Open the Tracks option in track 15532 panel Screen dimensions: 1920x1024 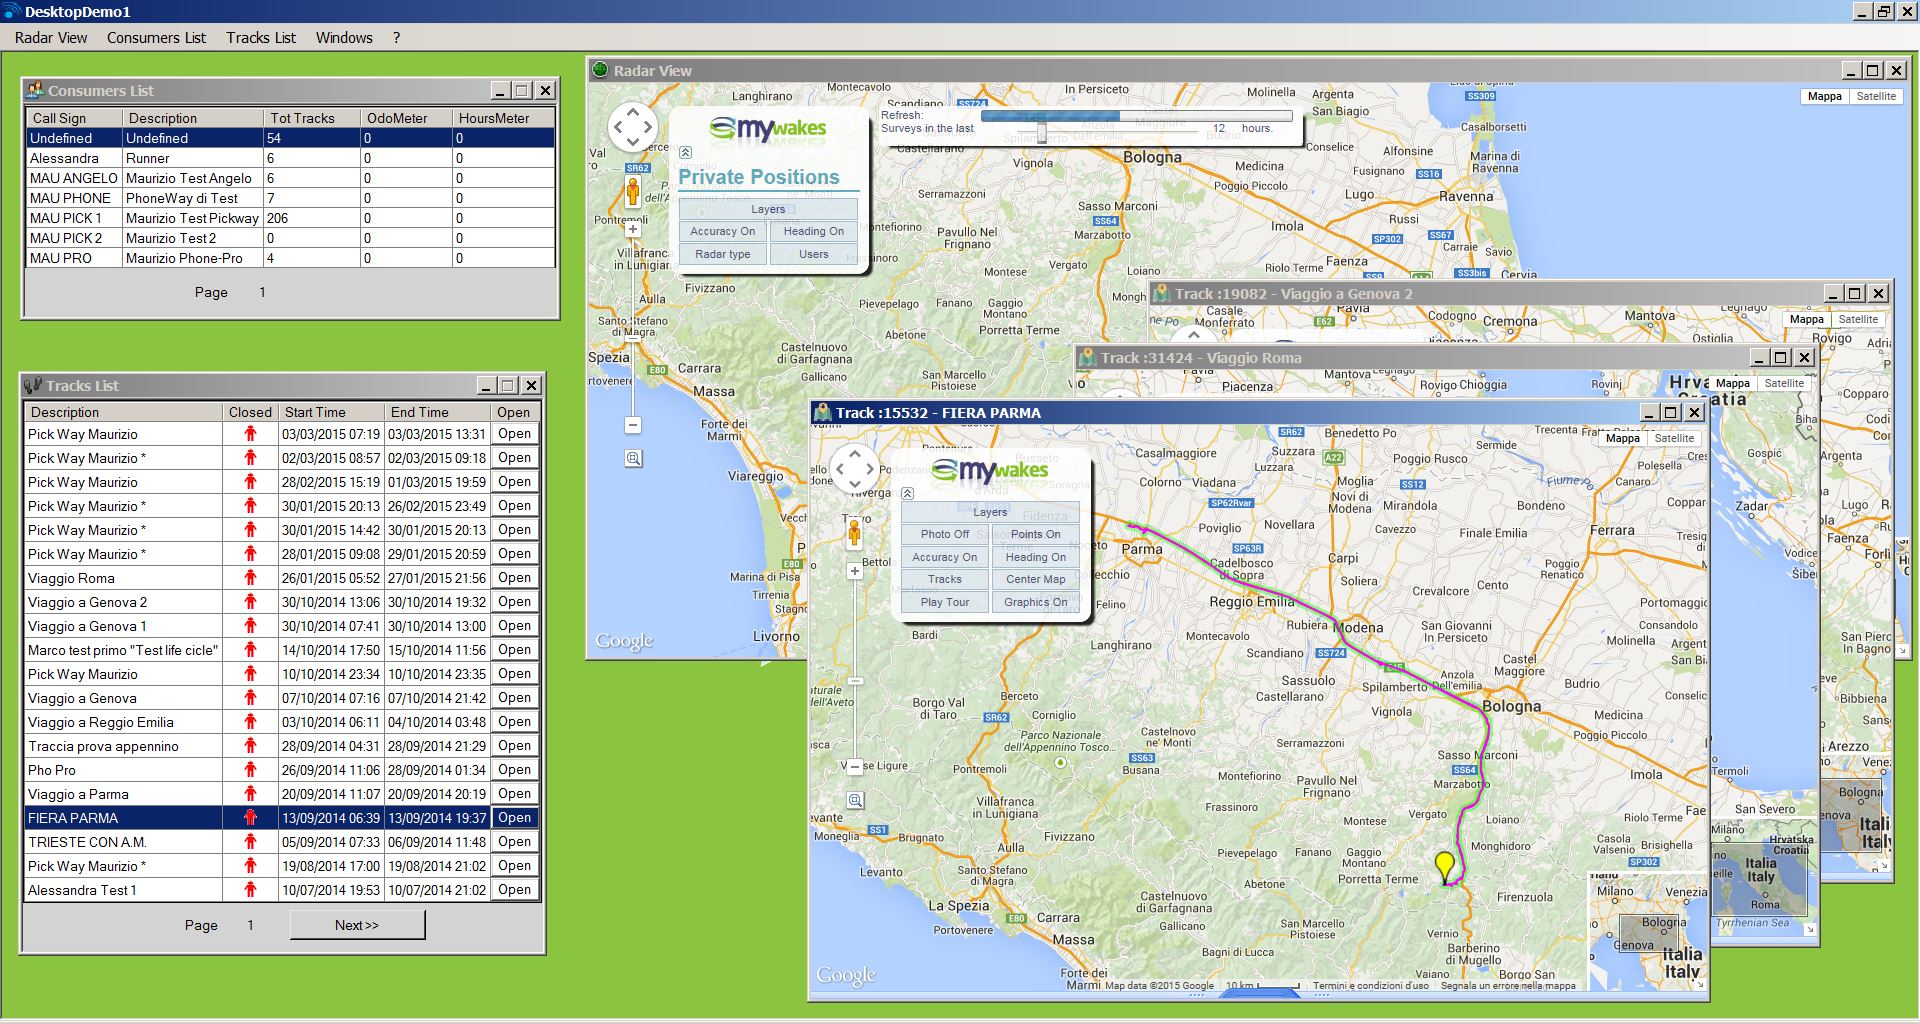[x=944, y=579]
